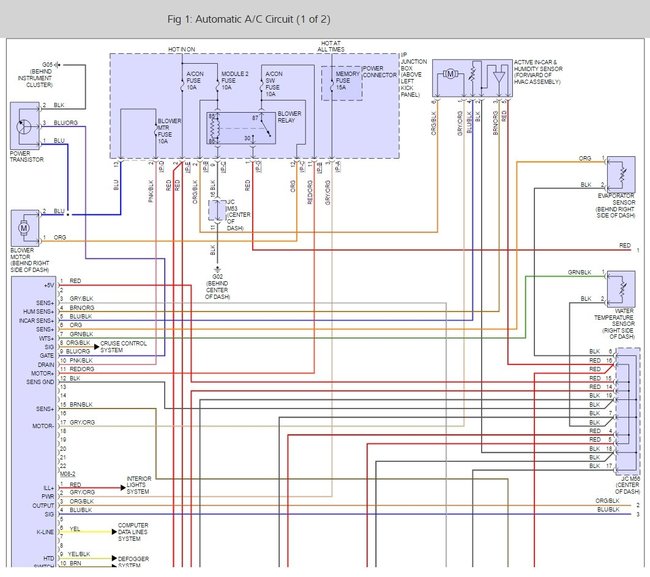Click the A/CON SW FUSE 10A label

[274, 84]
